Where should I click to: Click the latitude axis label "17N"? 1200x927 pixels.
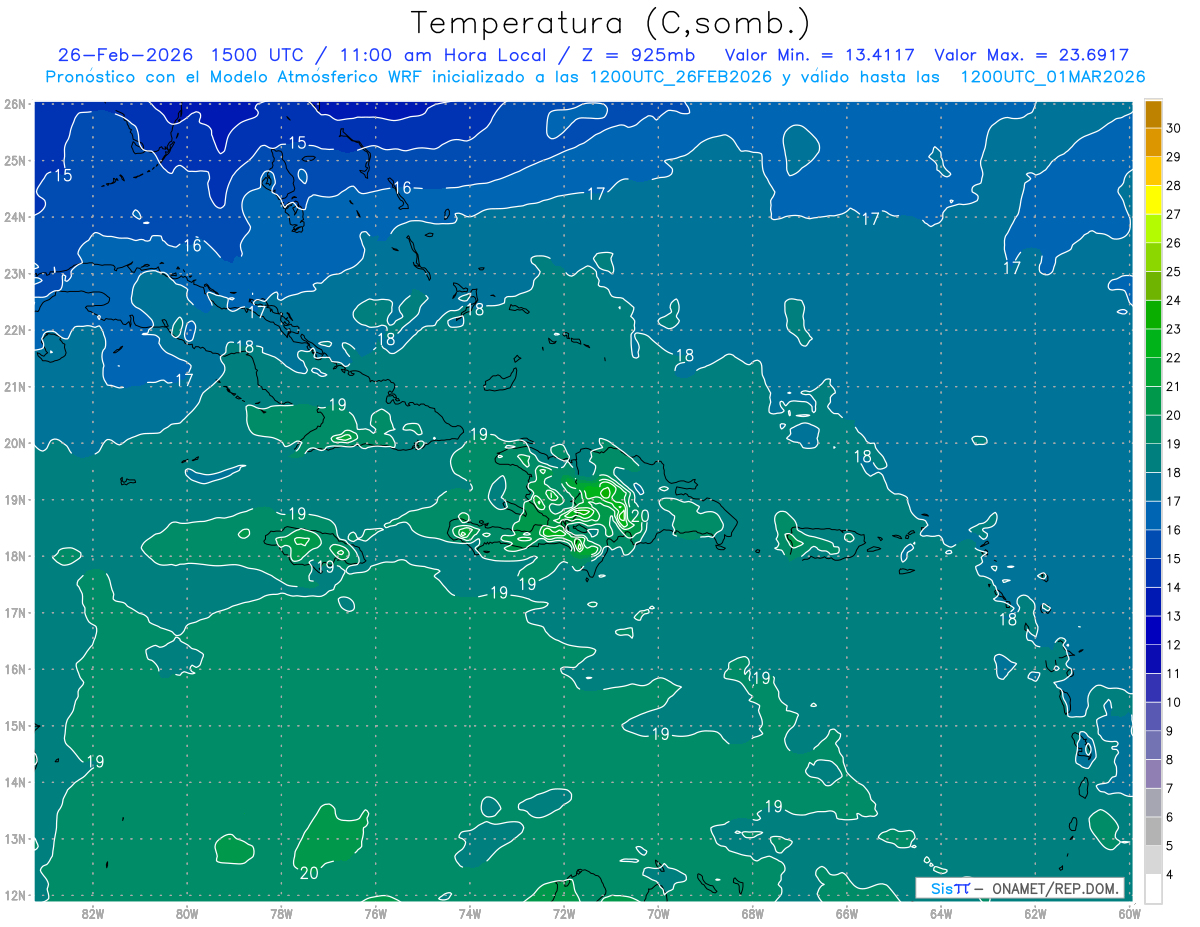(15, 613)
